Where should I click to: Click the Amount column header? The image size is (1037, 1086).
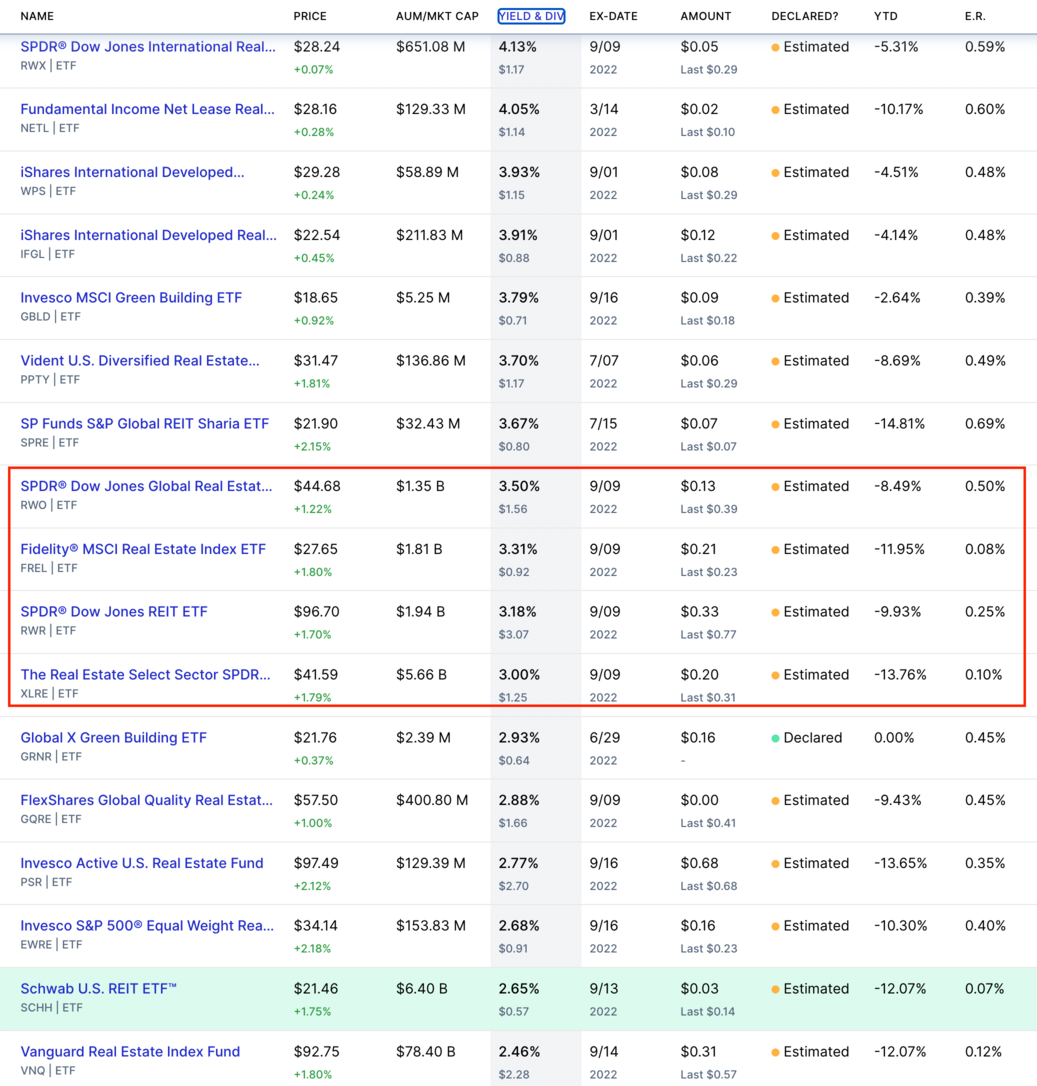point(706,16)
